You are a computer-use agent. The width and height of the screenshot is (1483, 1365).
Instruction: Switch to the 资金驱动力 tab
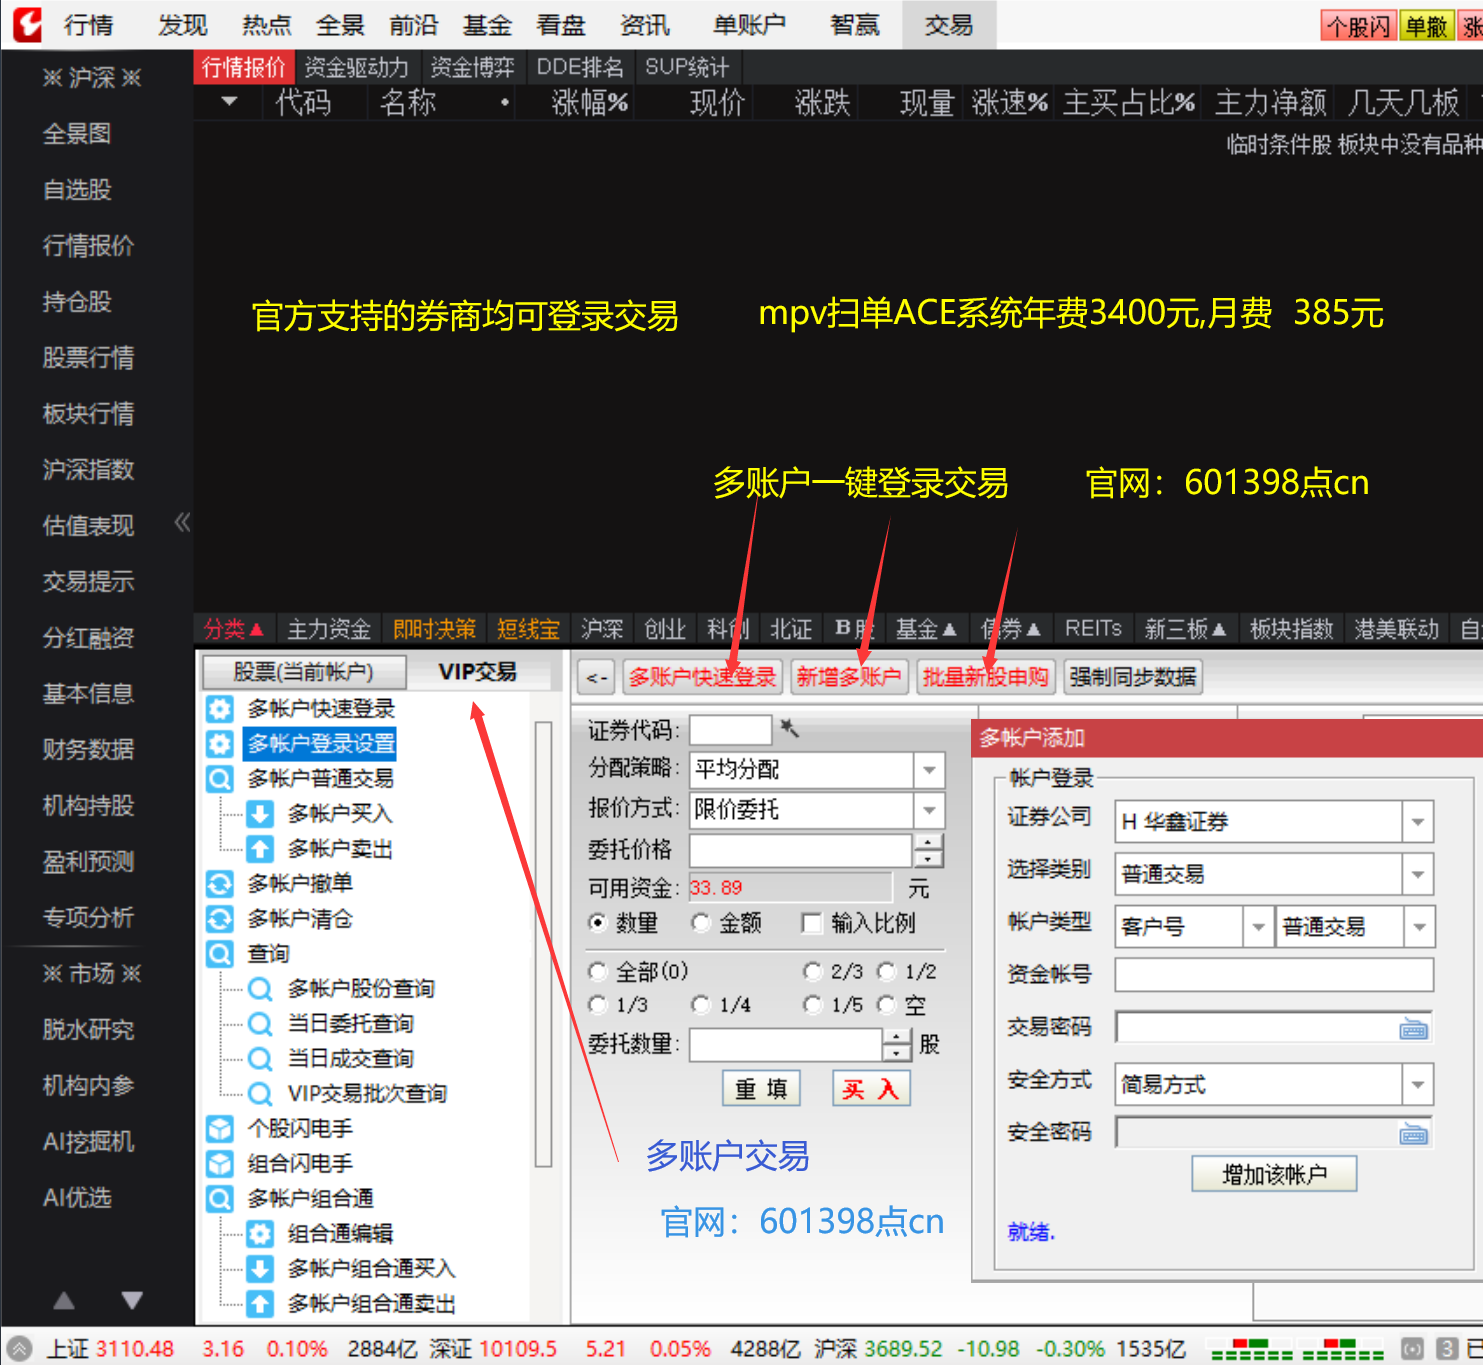[357, 67]
